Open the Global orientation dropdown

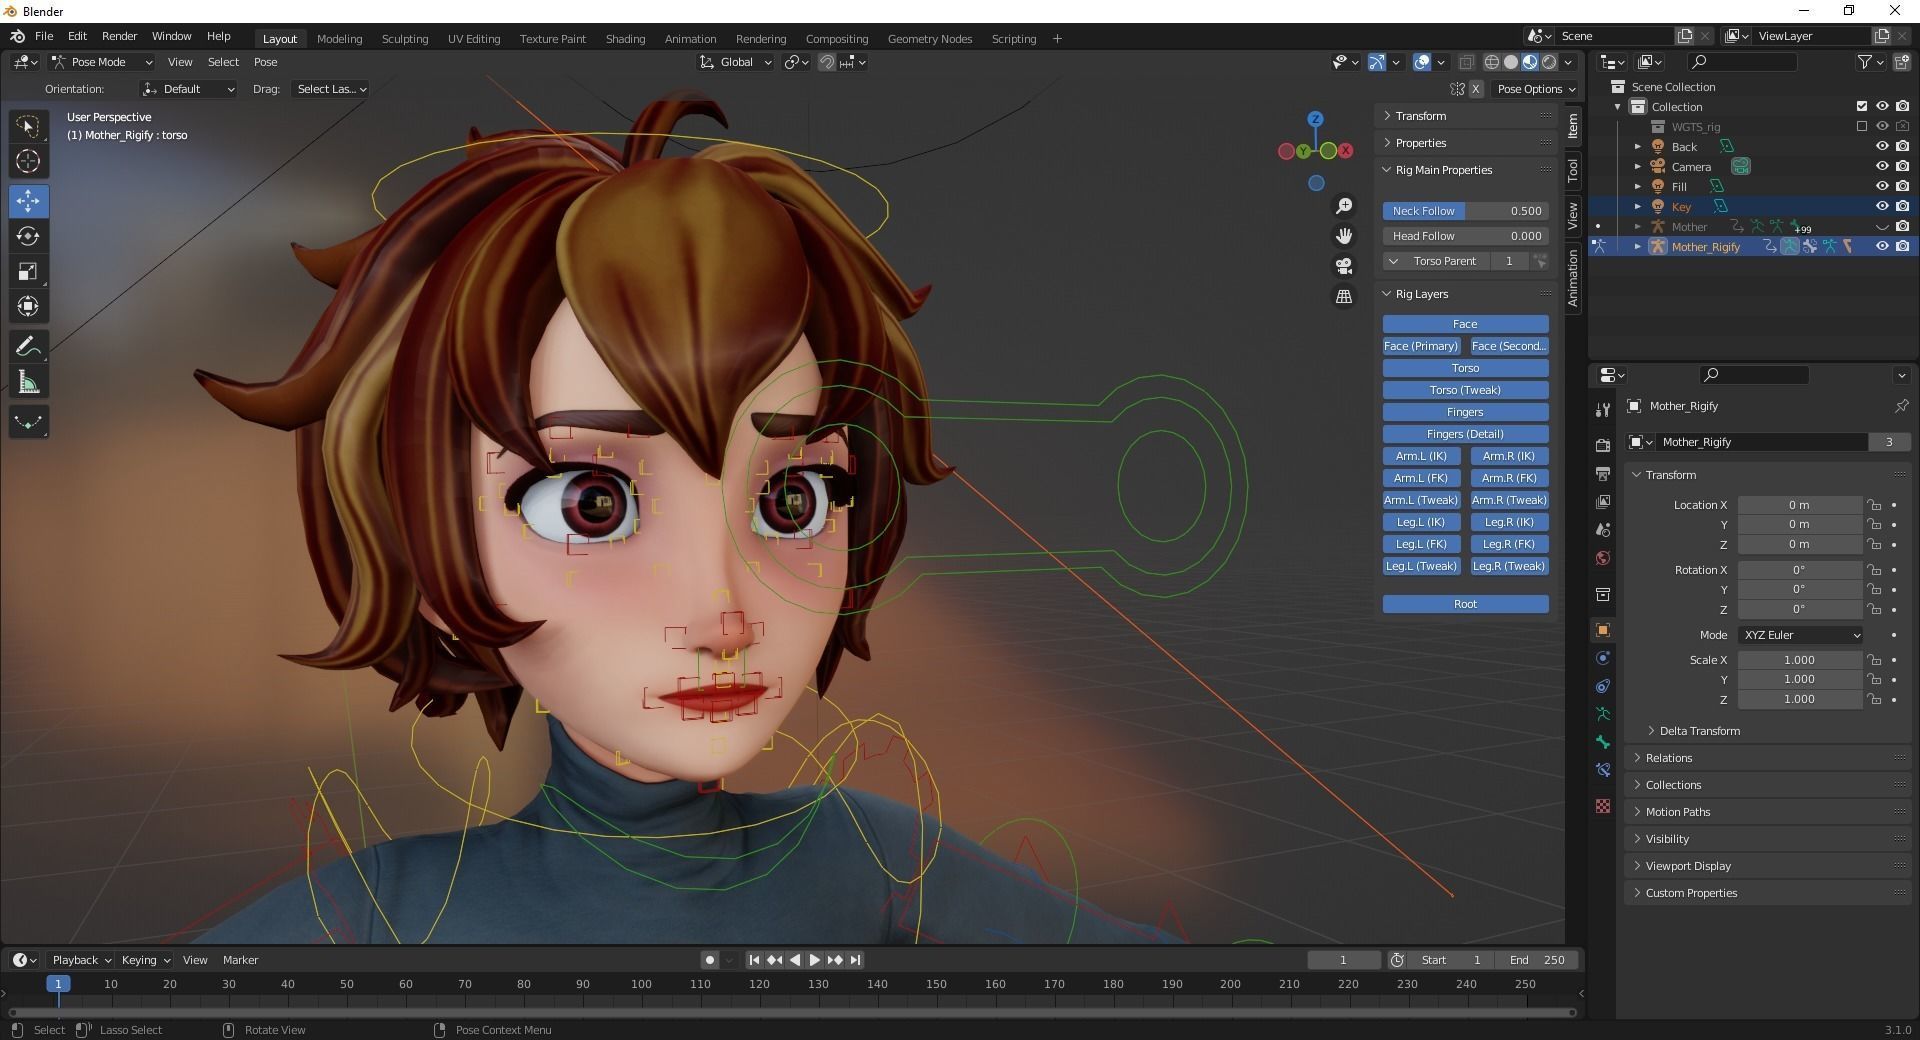point(736,62)
